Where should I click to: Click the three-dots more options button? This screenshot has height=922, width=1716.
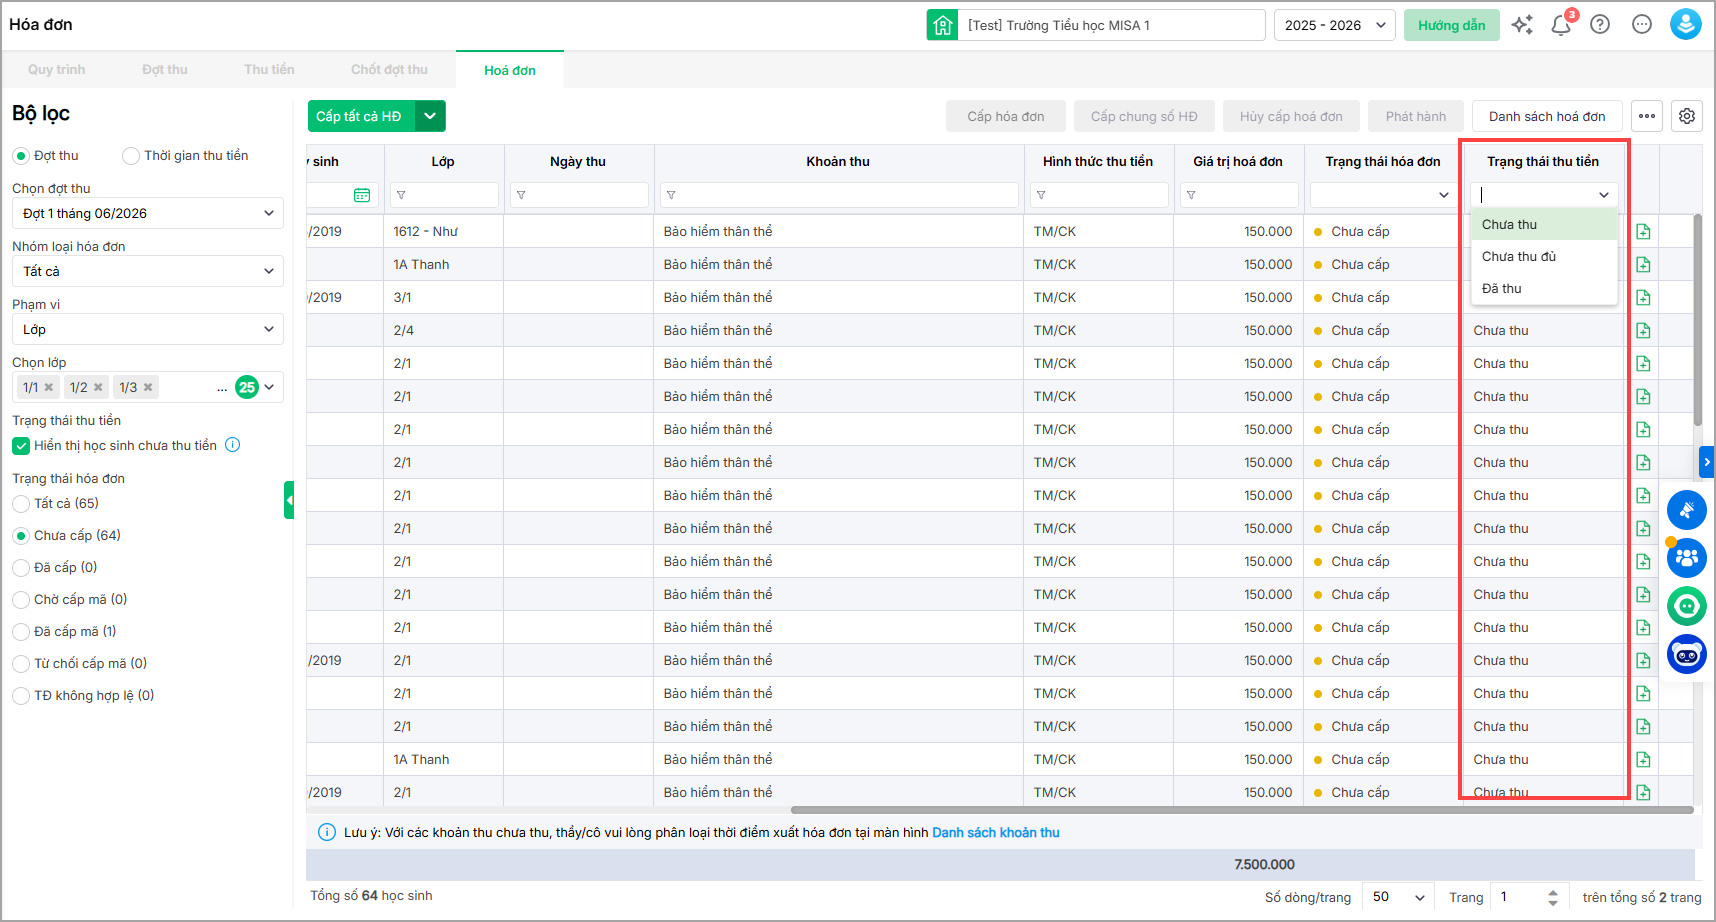pos(1647,116)
